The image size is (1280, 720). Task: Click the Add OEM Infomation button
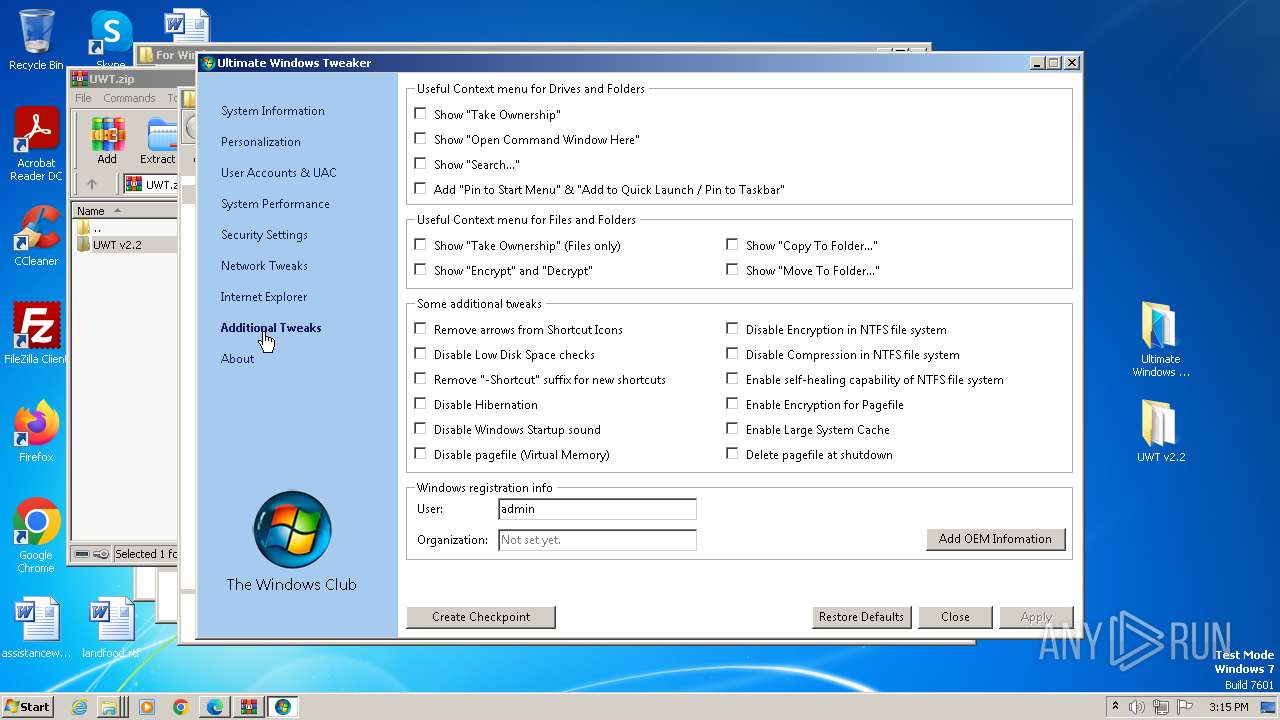pyautogui.click(x=995, y=539)
